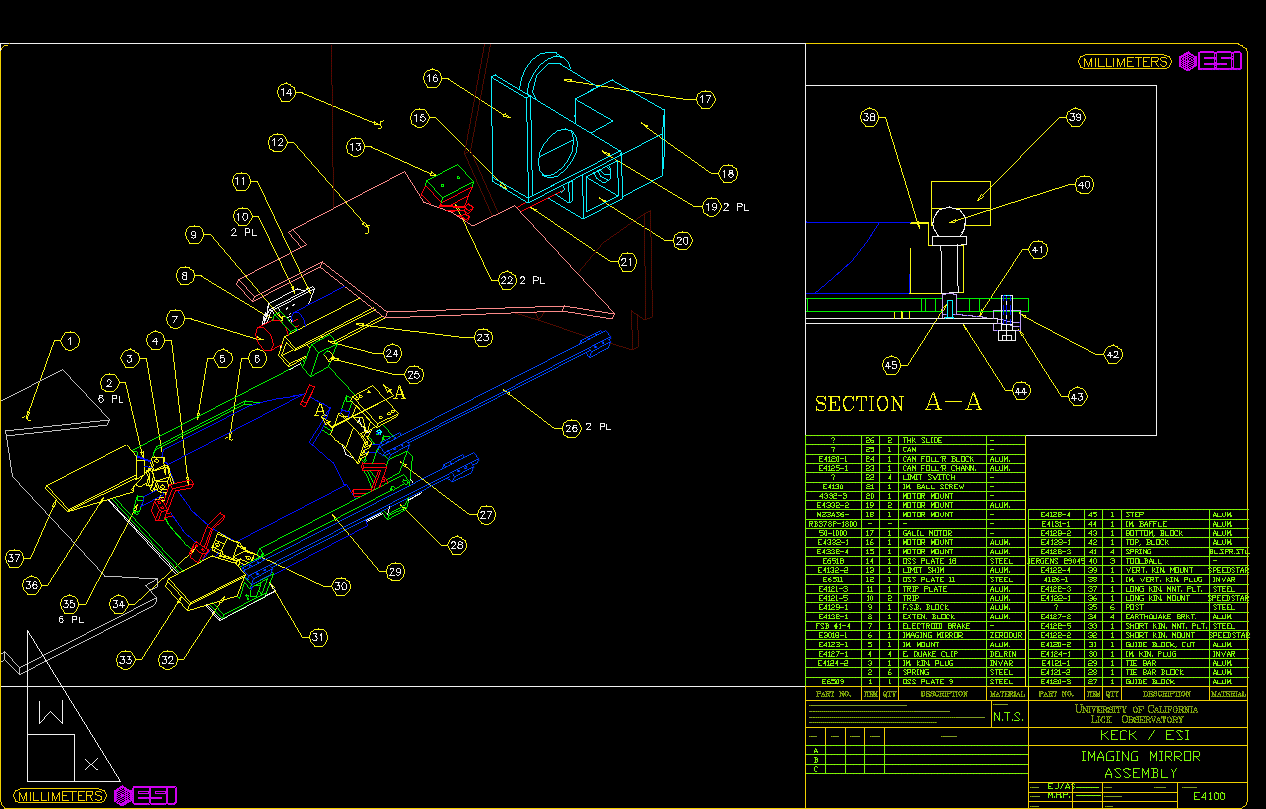This screenshot has height=809, width=1266.
Task: Select item balloon 17 near the motor
Action: (706, 100)
